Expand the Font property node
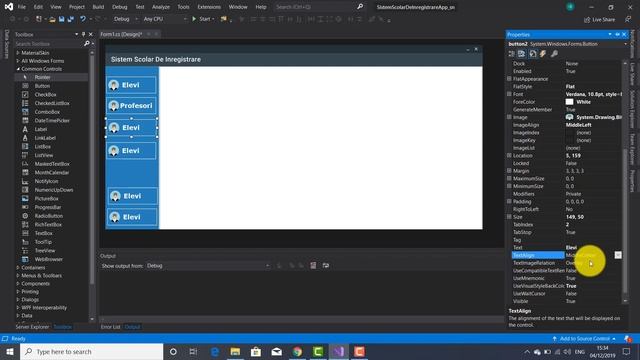Image resolution: width=640 pixels, height=360 pixels. tap(509, 94)
